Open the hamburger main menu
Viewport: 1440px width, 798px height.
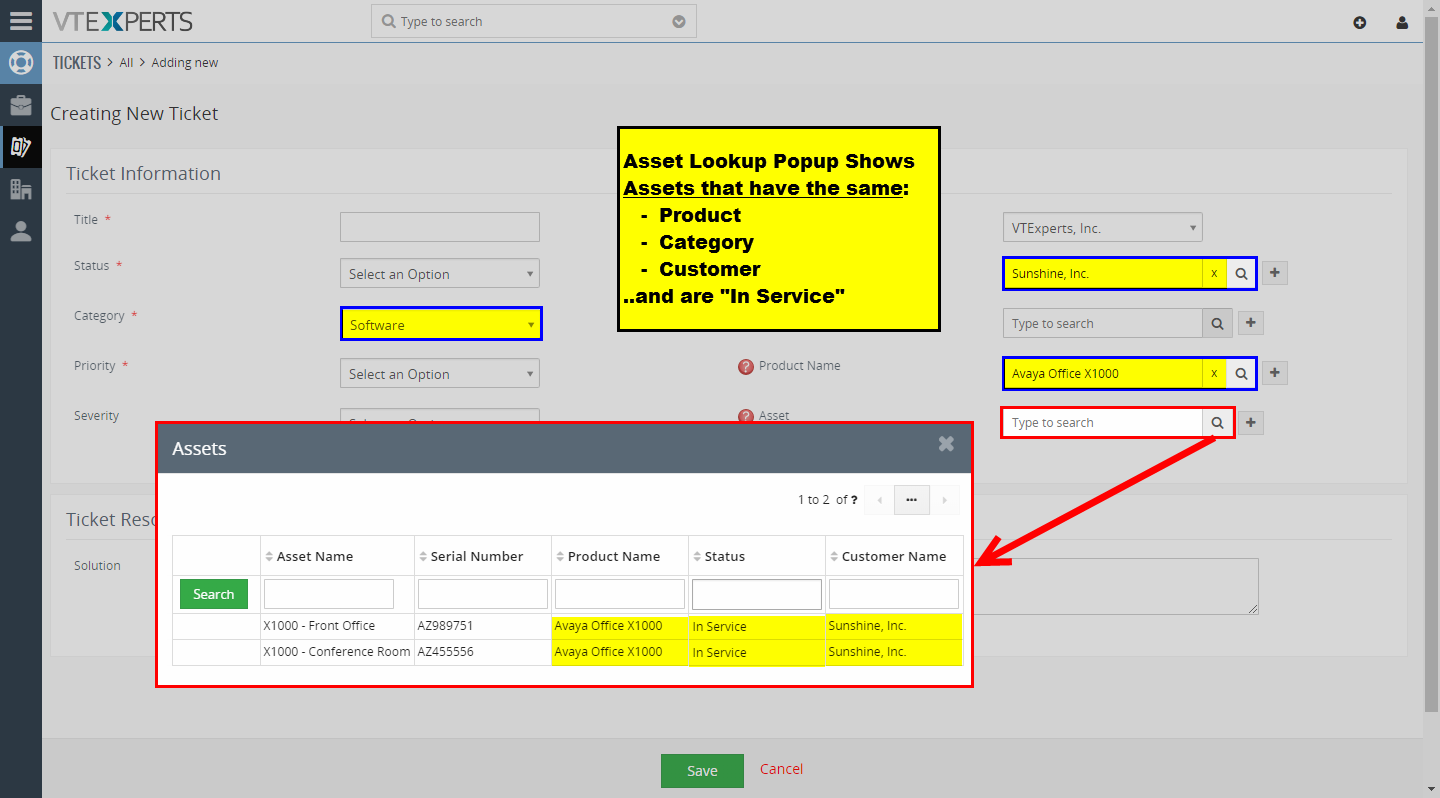click(x=21, y=20)
